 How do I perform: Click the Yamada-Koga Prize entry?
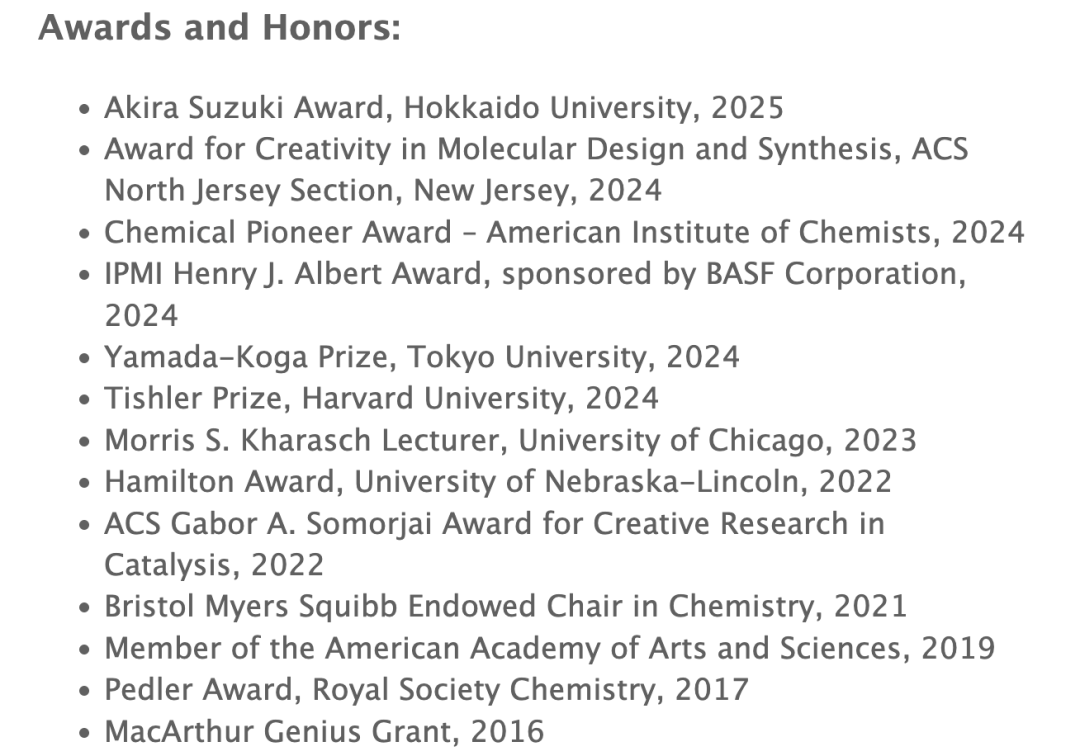pos(422,357)
